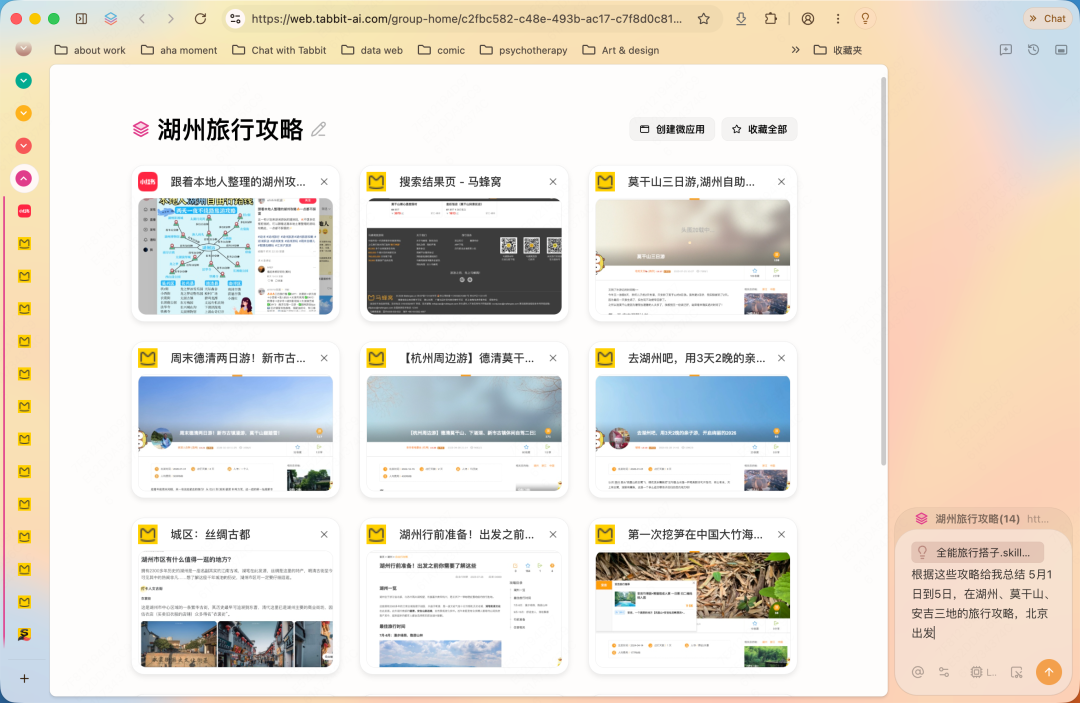The width and height of the screenshot is (1080, 703).
Task: Go forward one page
Action: coord(171,19)
